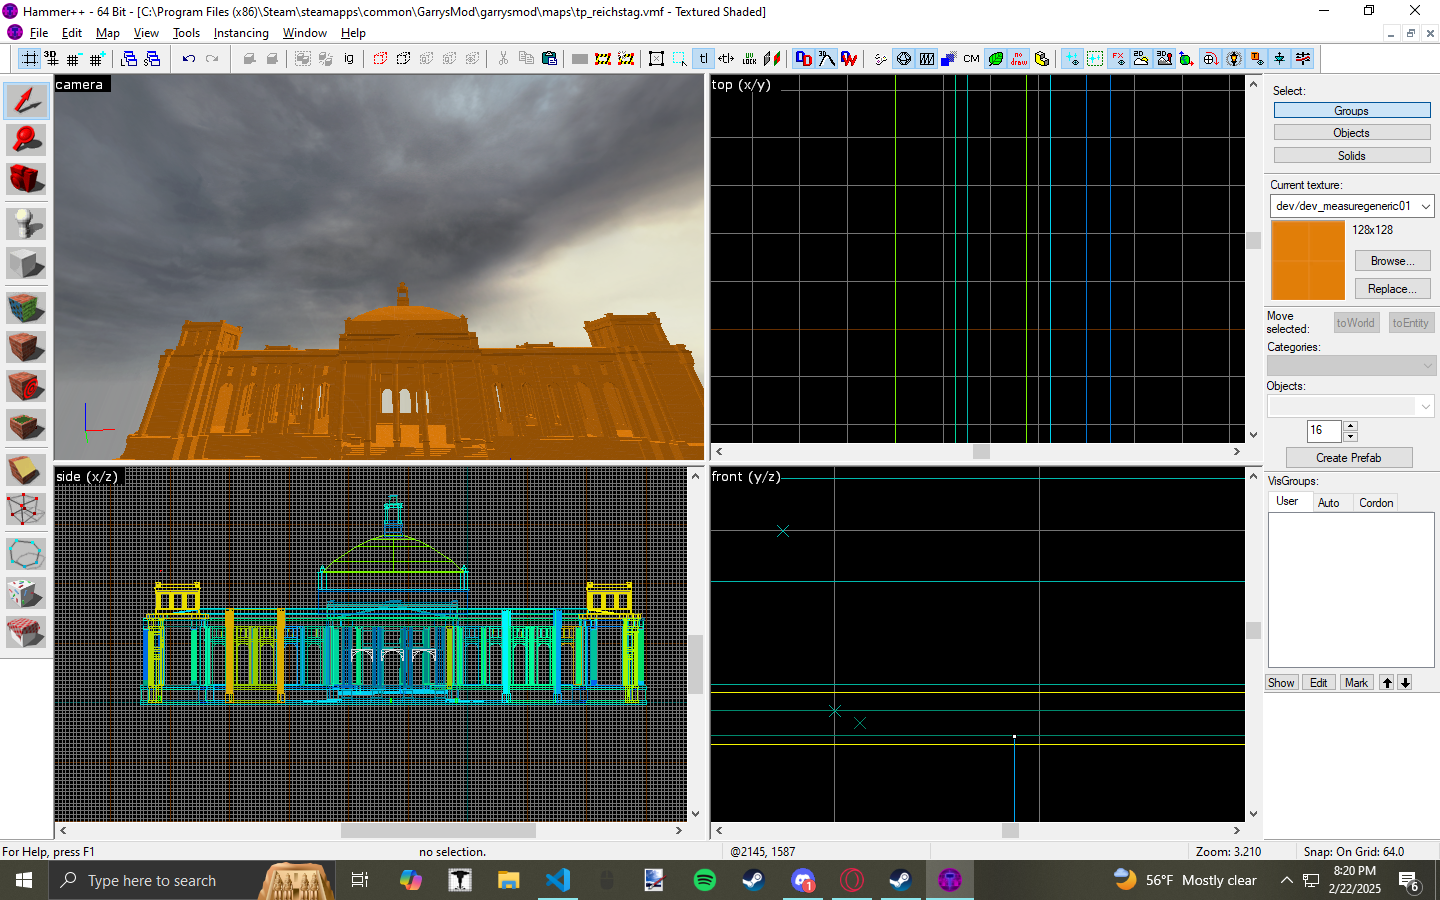Screen dimensions: 1440x900
Task: Click the orange current texture preview swatch
Action: pyautogui.click(x=1308, y=260)
